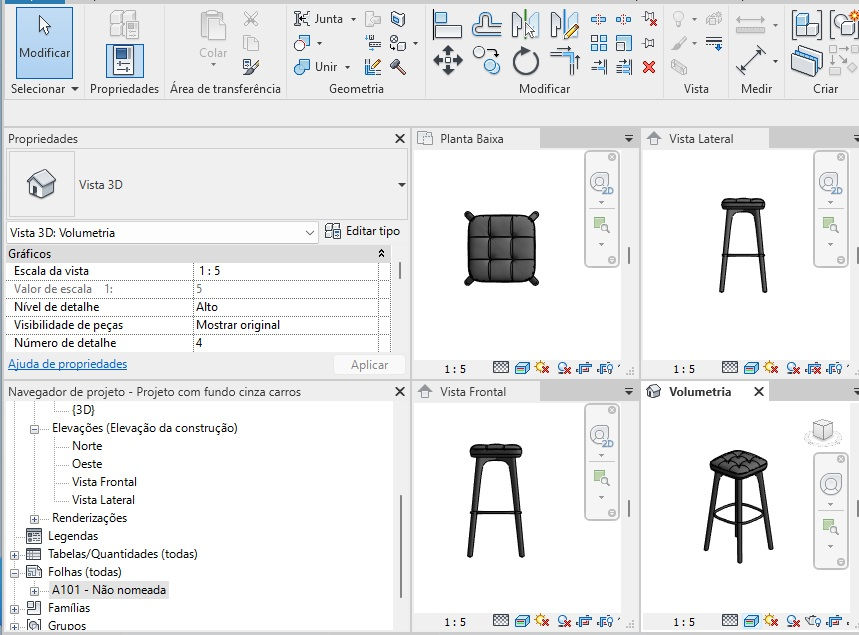Open the Junta dropdown arrow
This screenshot has width=859, height=635.
coord(353,19)
